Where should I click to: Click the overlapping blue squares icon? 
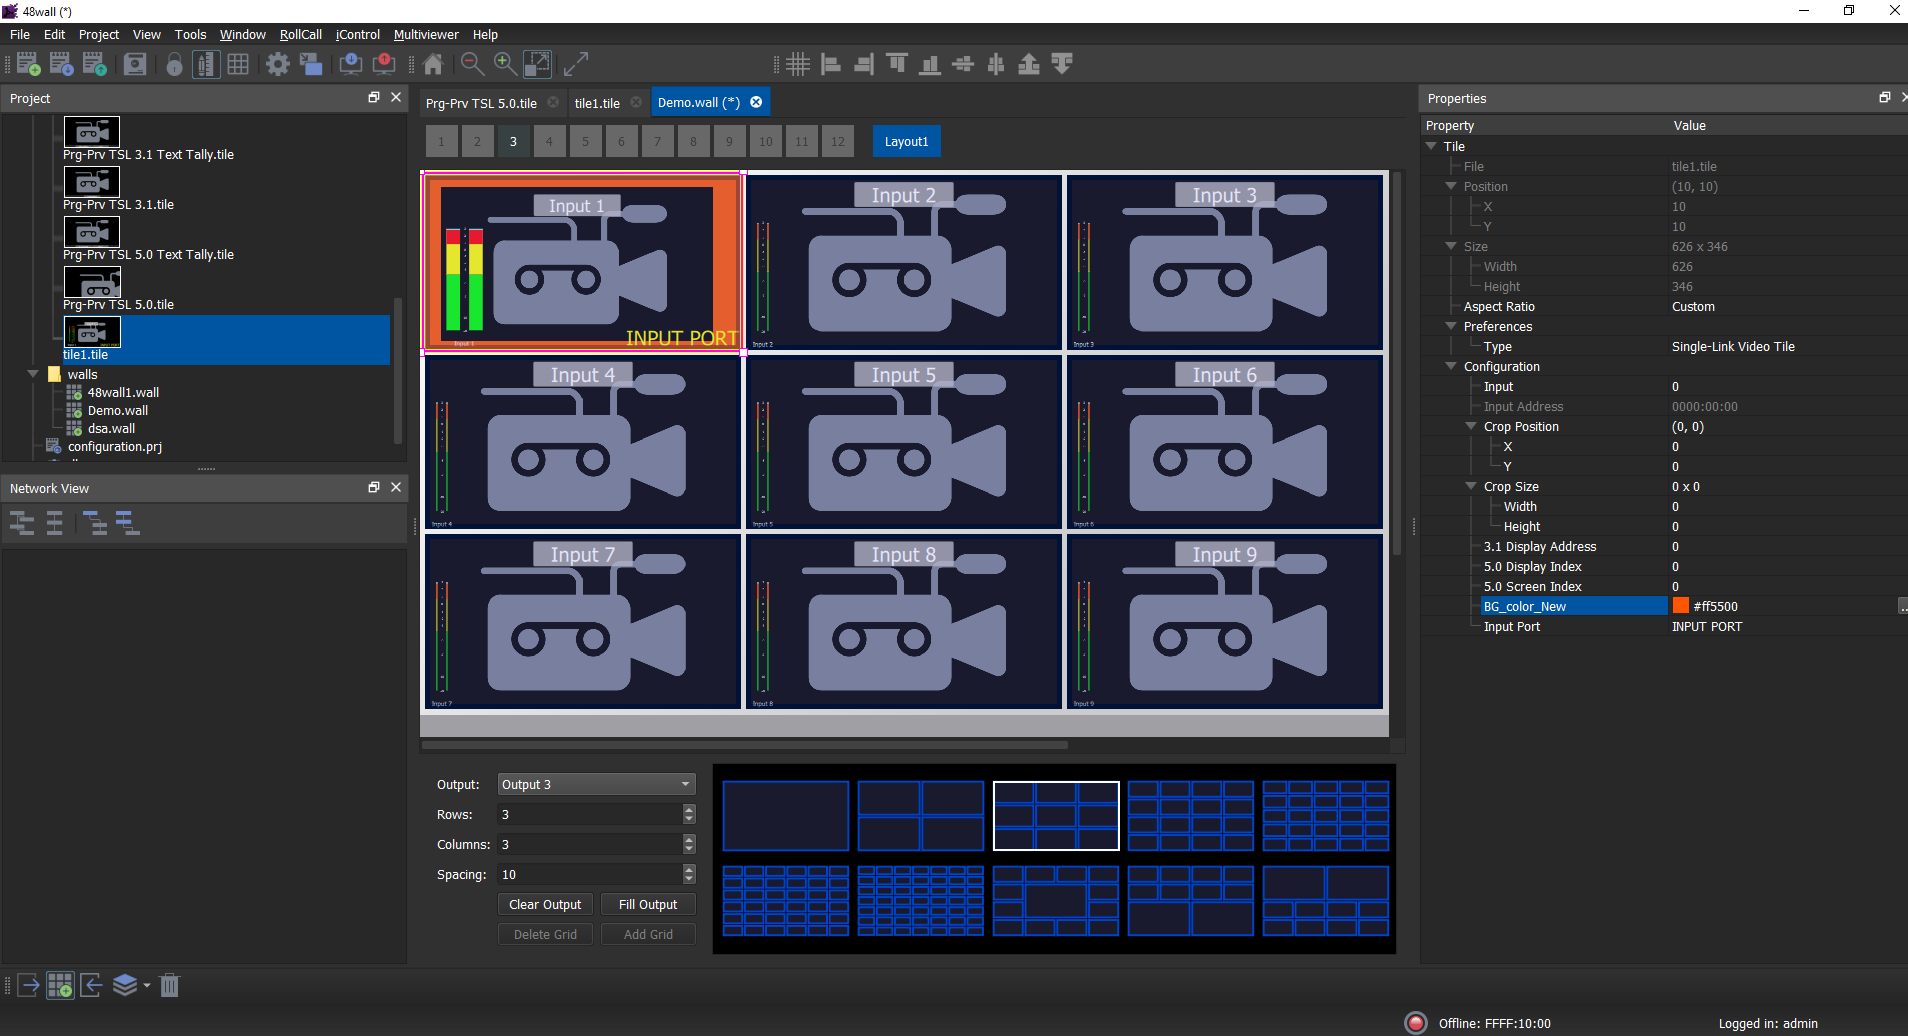(311, 64)
